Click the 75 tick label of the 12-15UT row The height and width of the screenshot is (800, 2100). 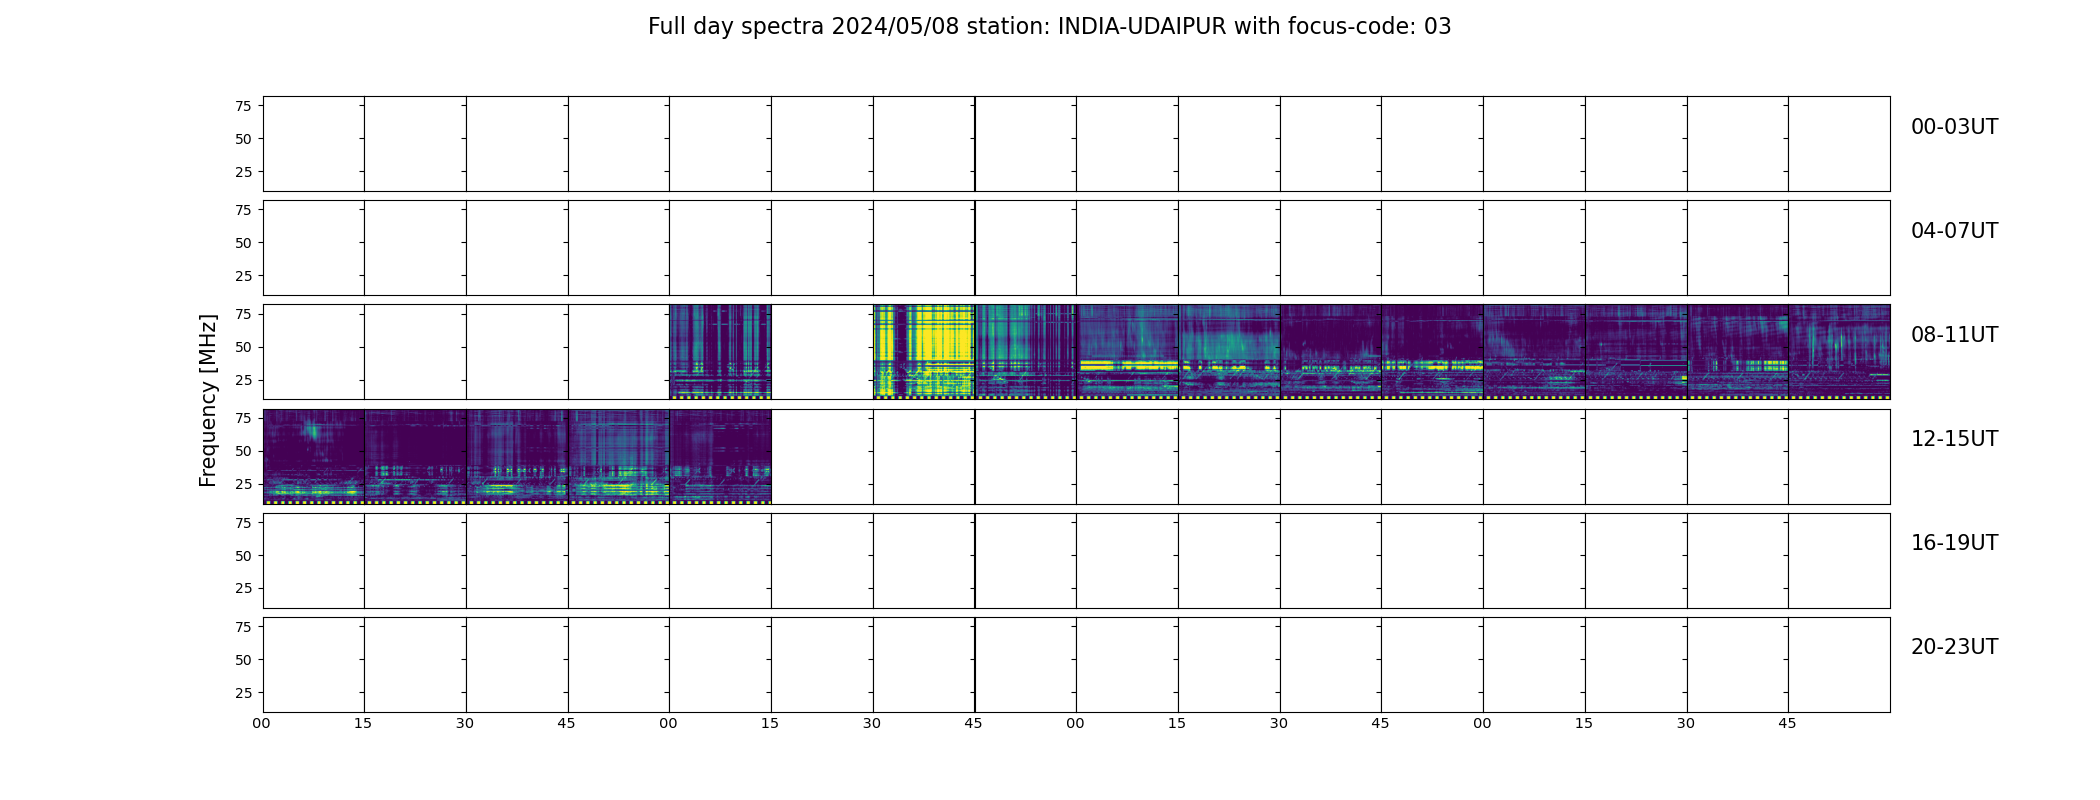pyautogui.click(x=243, y=418)
